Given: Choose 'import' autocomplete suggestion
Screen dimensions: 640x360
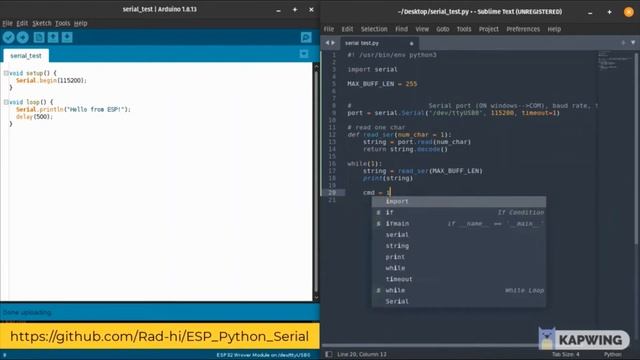Looking at the screenshot, I should point(459,201).
